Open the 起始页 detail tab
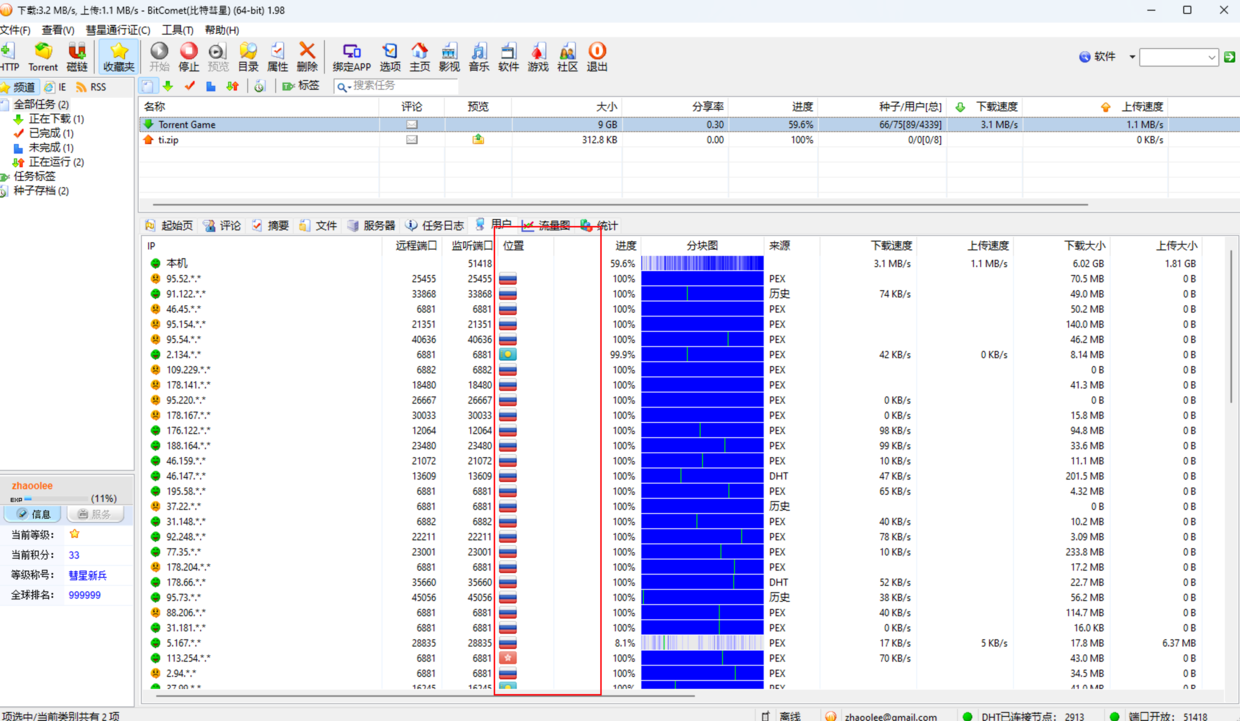Screen dimensions: 1240x721 (x=169, y=226)
